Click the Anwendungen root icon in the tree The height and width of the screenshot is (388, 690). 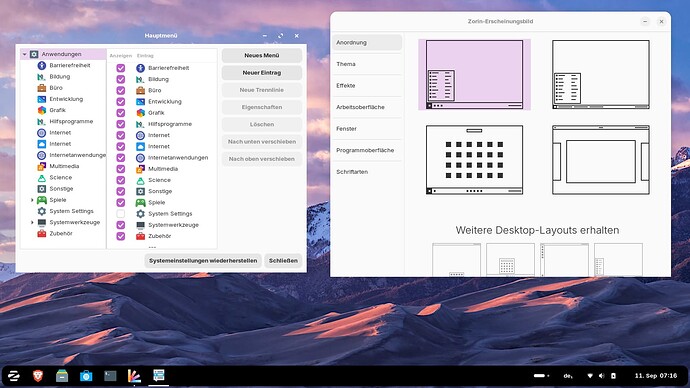point(34,54)
